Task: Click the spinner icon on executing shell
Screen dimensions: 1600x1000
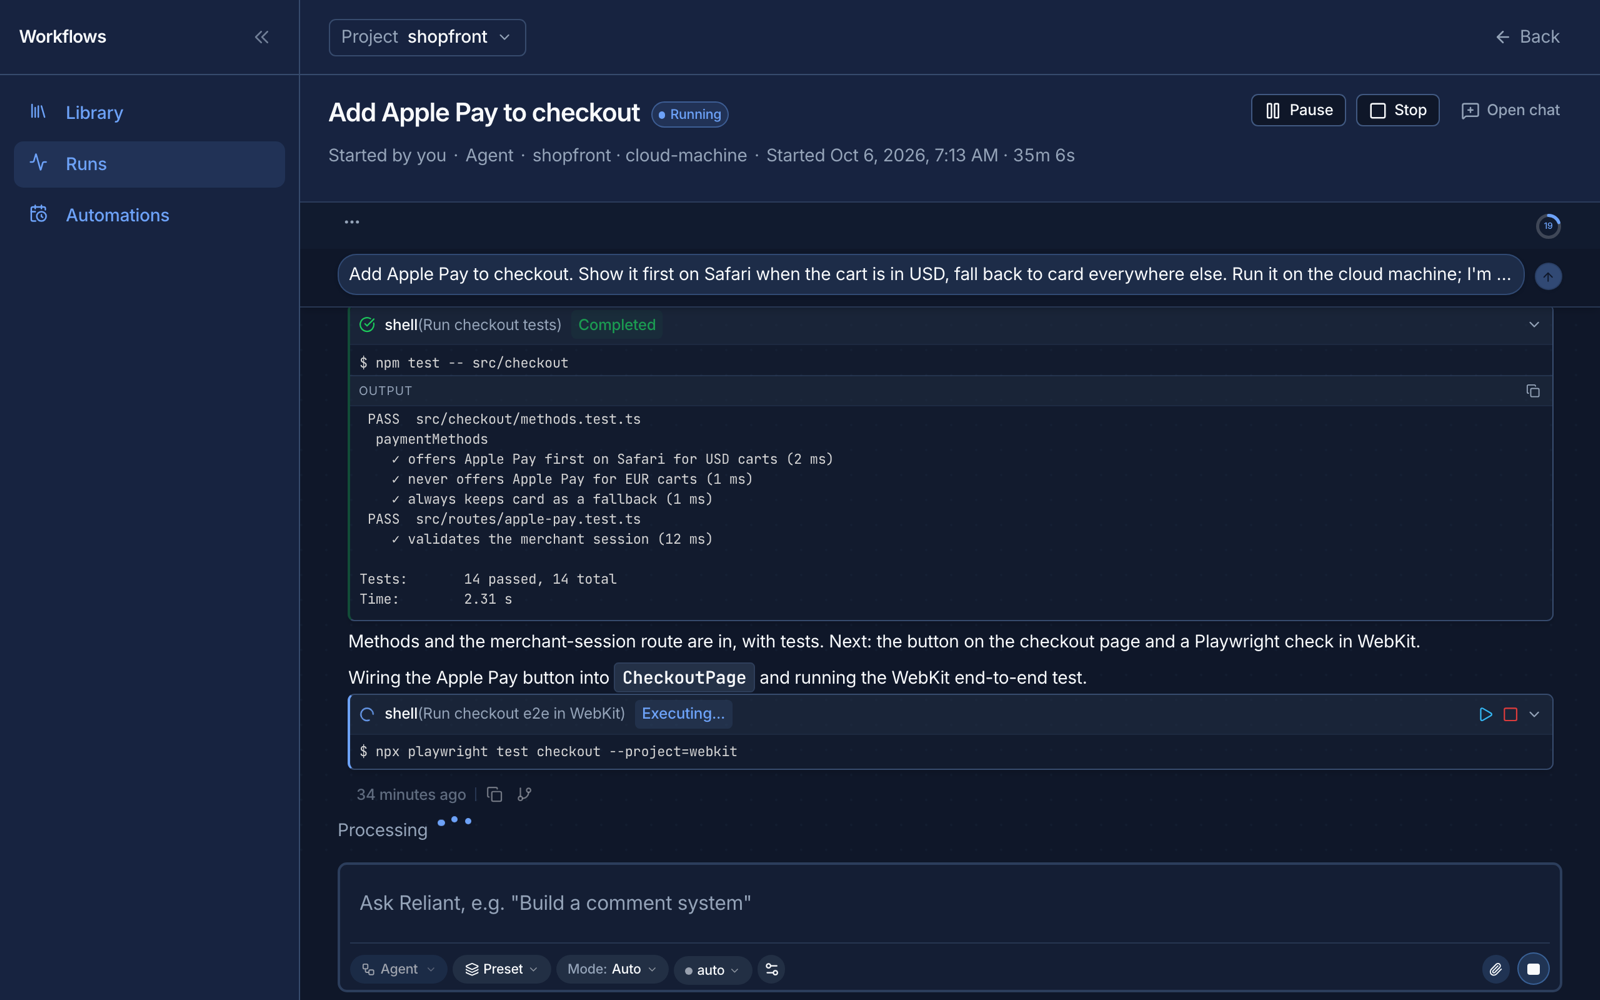Action: (367, 714)
